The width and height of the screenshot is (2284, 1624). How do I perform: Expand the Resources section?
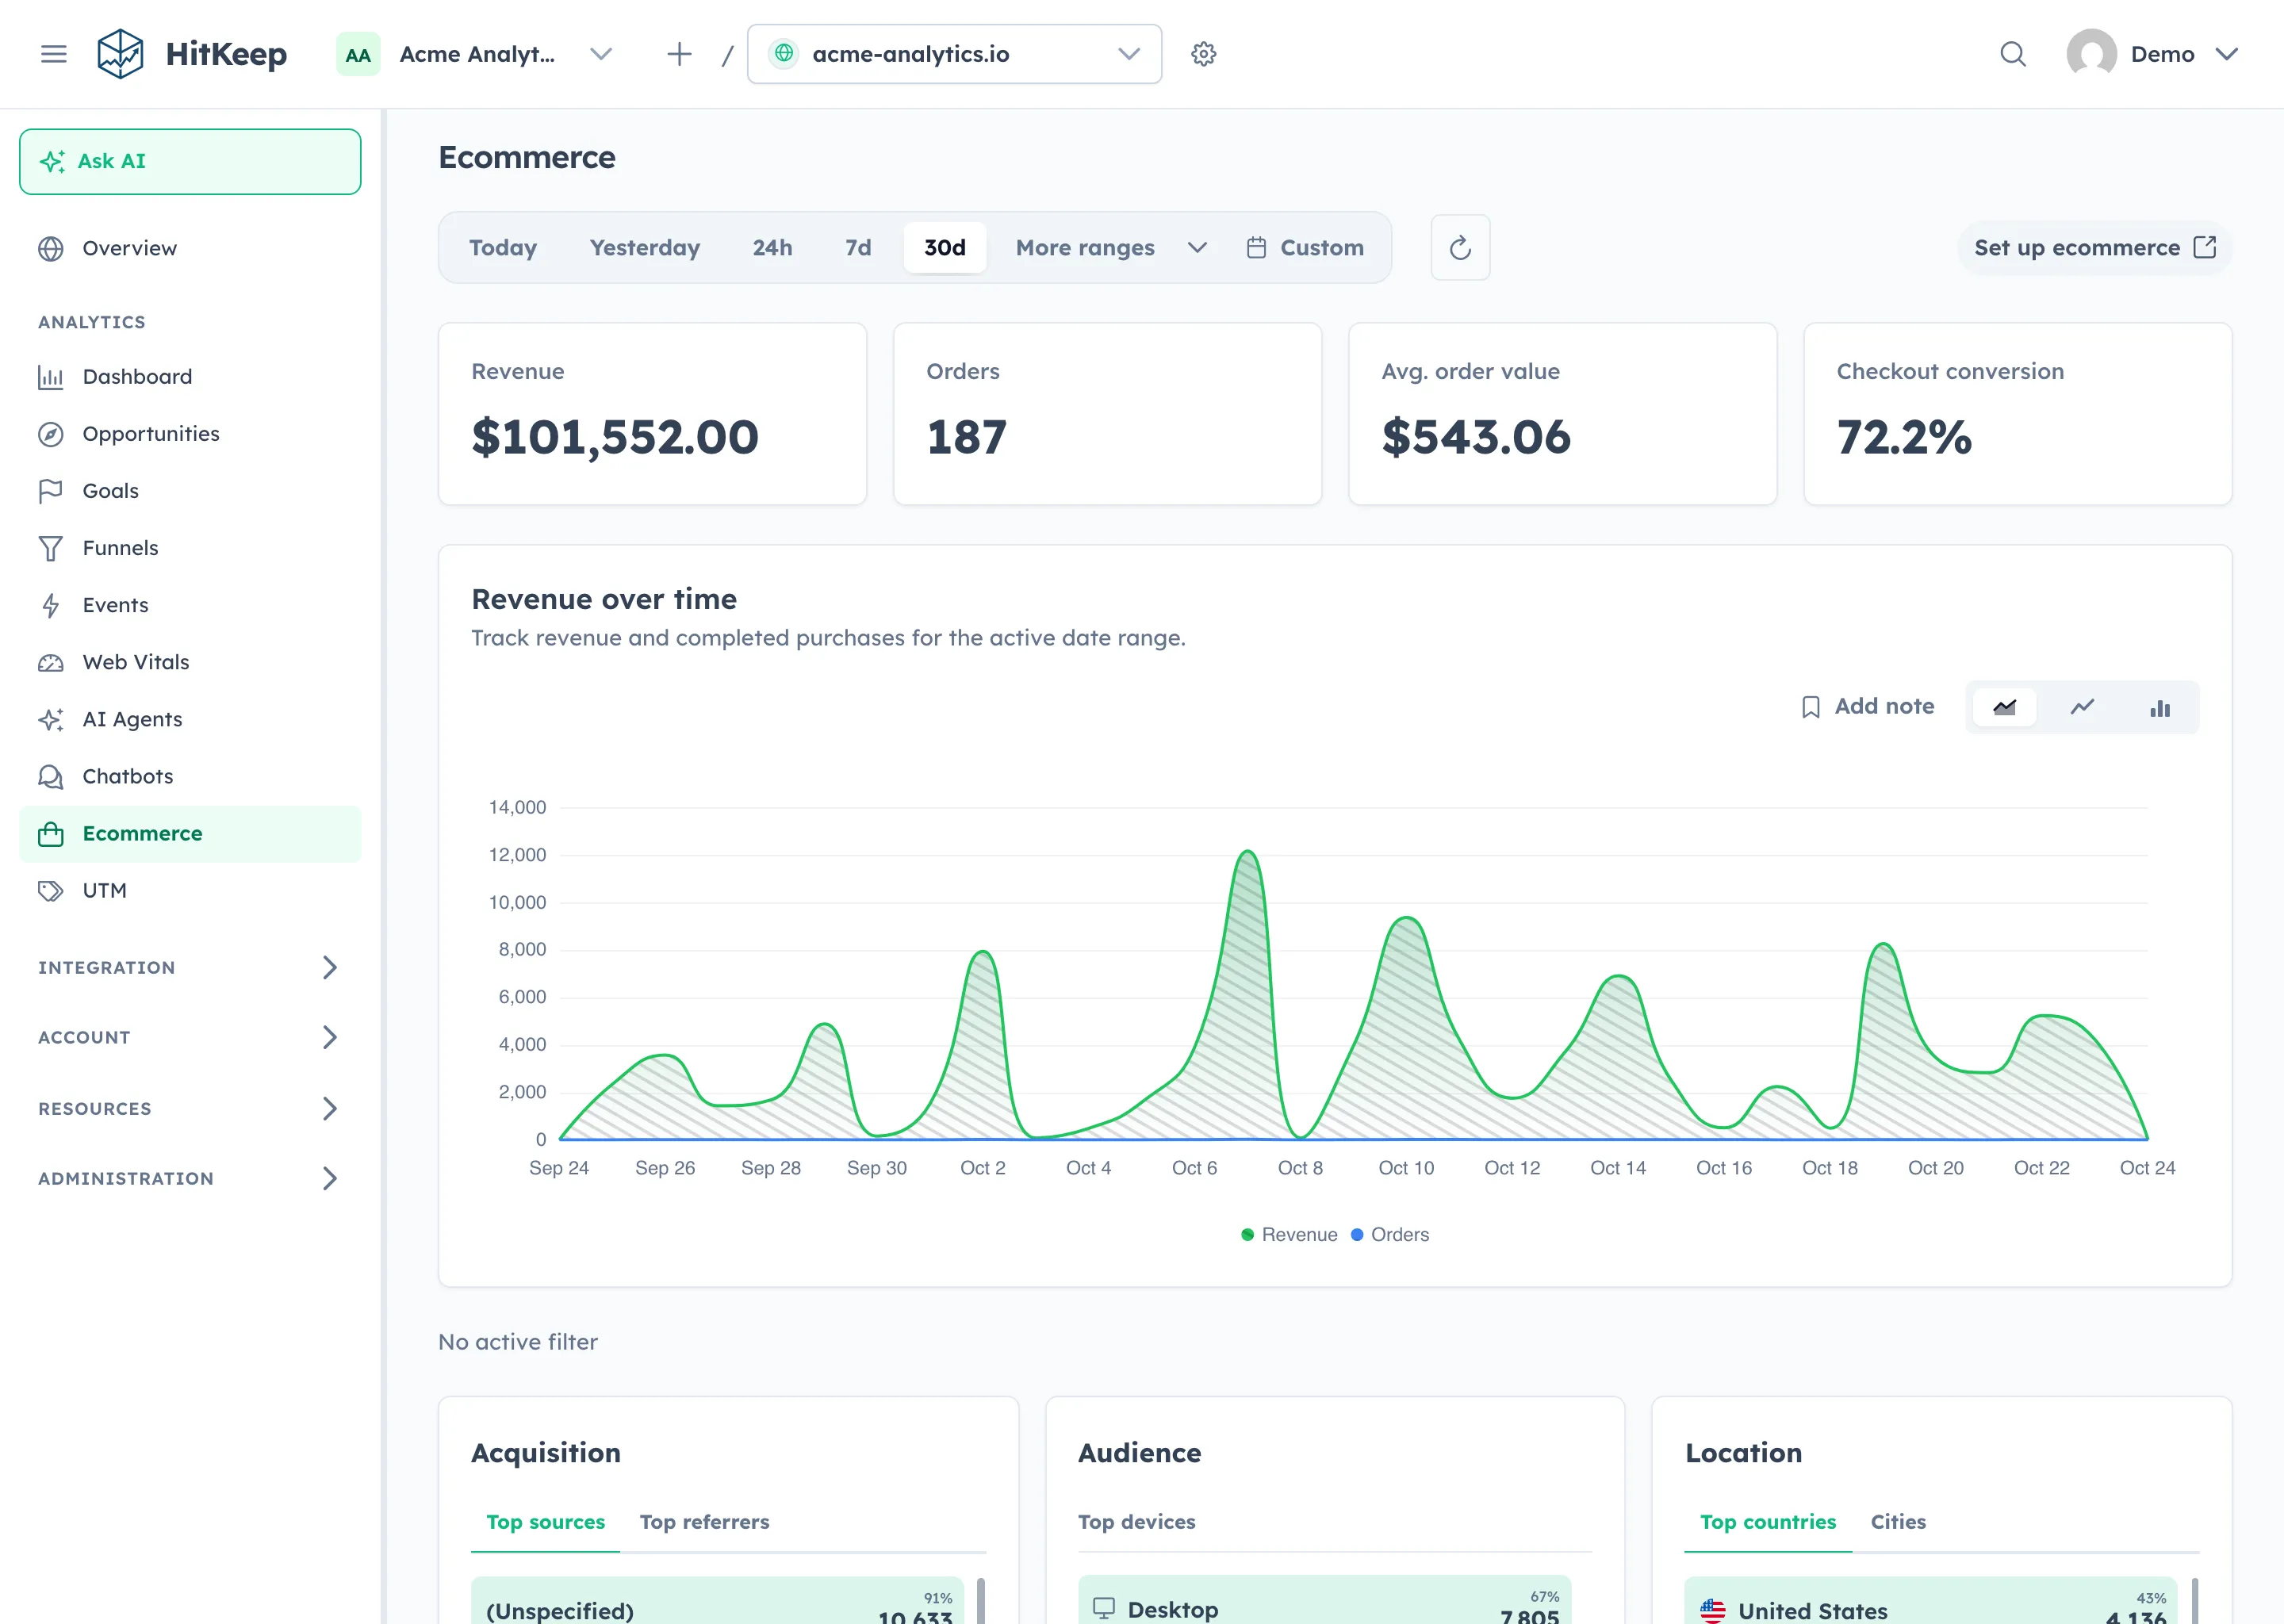pos(190,1108)
